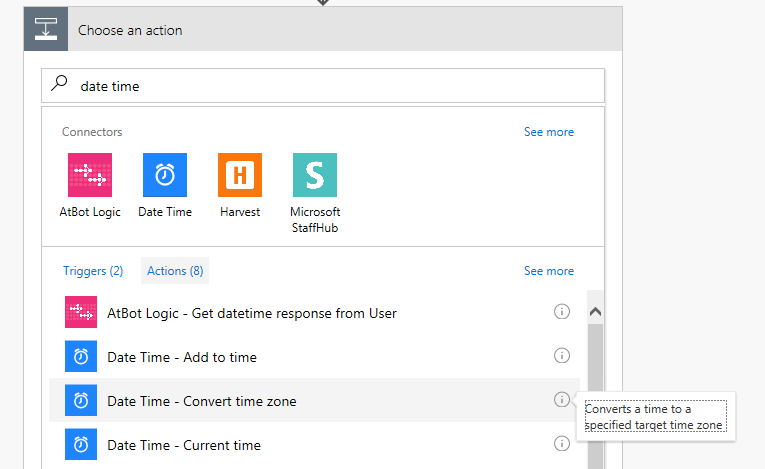Click the Choose an action header icon
Viewport: 765px width, 469px height.
(46, 29)
